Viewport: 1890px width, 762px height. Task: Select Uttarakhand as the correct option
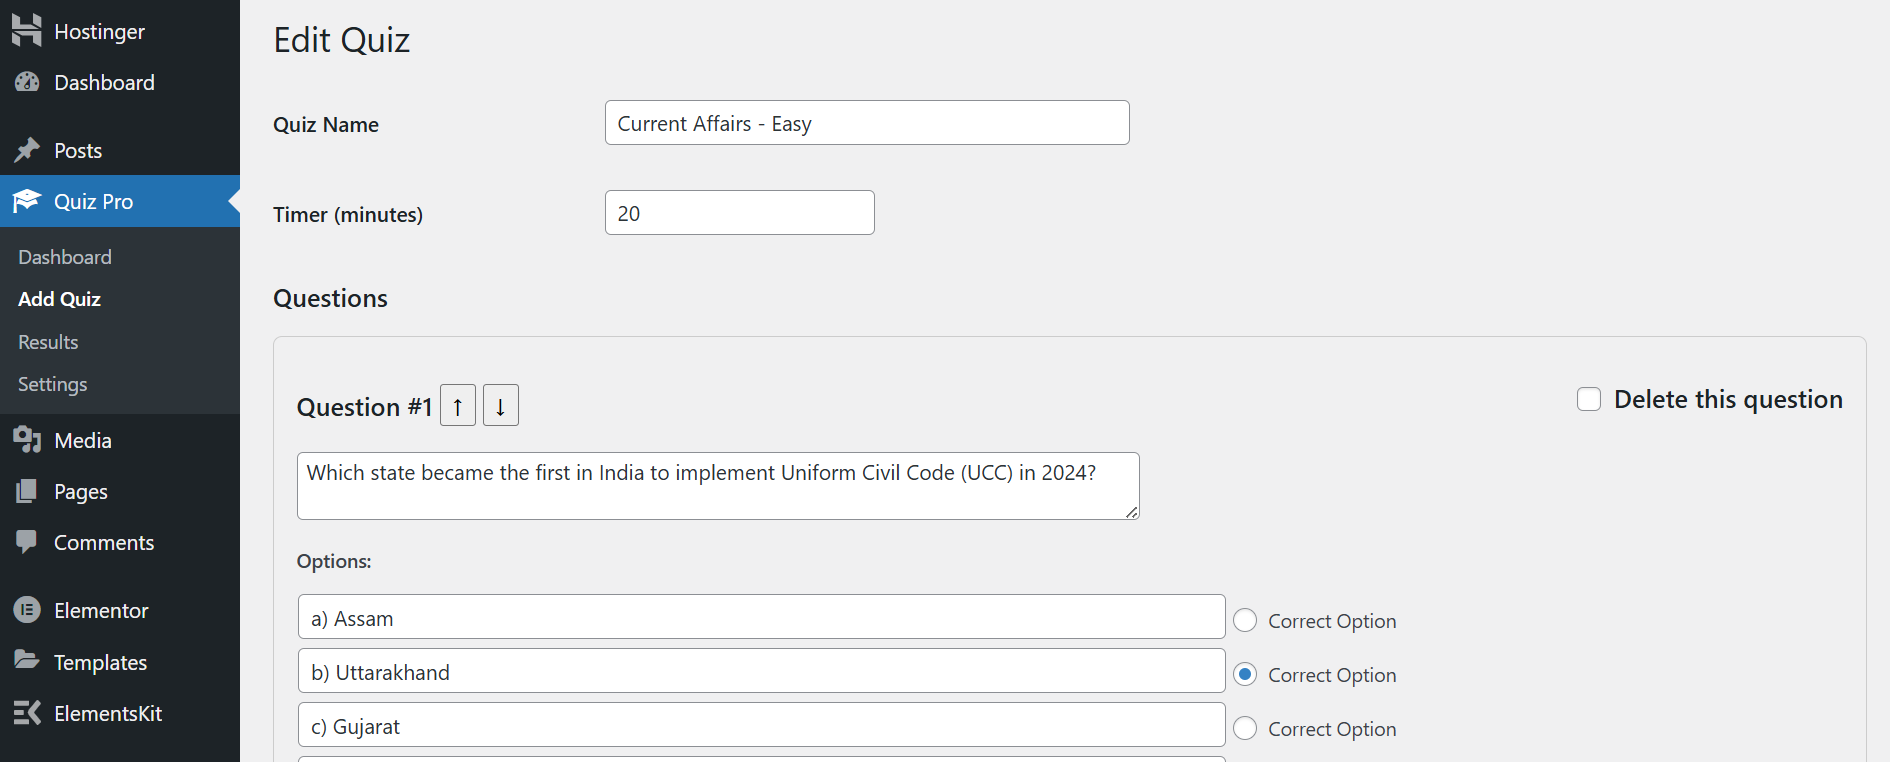tap(1245, 675)
